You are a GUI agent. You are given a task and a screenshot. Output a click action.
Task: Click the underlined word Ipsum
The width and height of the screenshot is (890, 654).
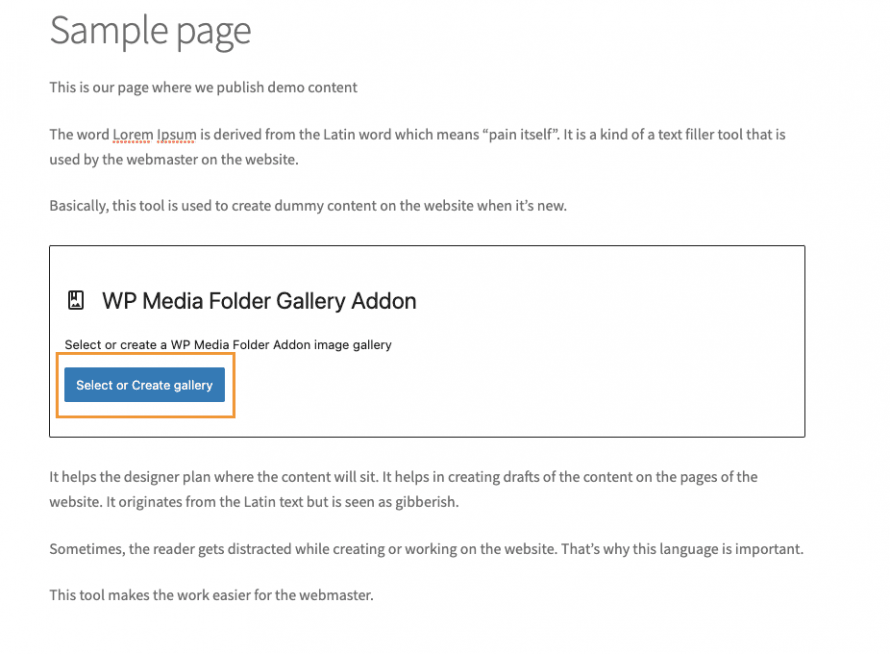tap(177, 134)
